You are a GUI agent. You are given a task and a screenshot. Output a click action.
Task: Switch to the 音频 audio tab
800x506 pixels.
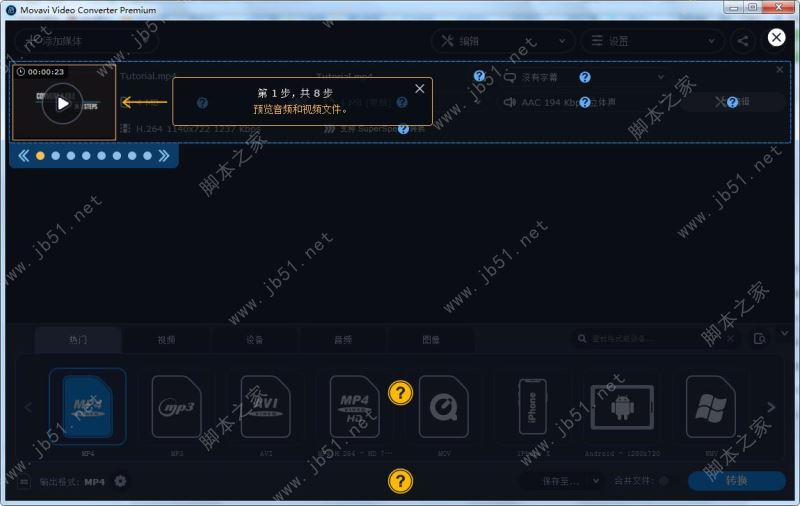343,340
